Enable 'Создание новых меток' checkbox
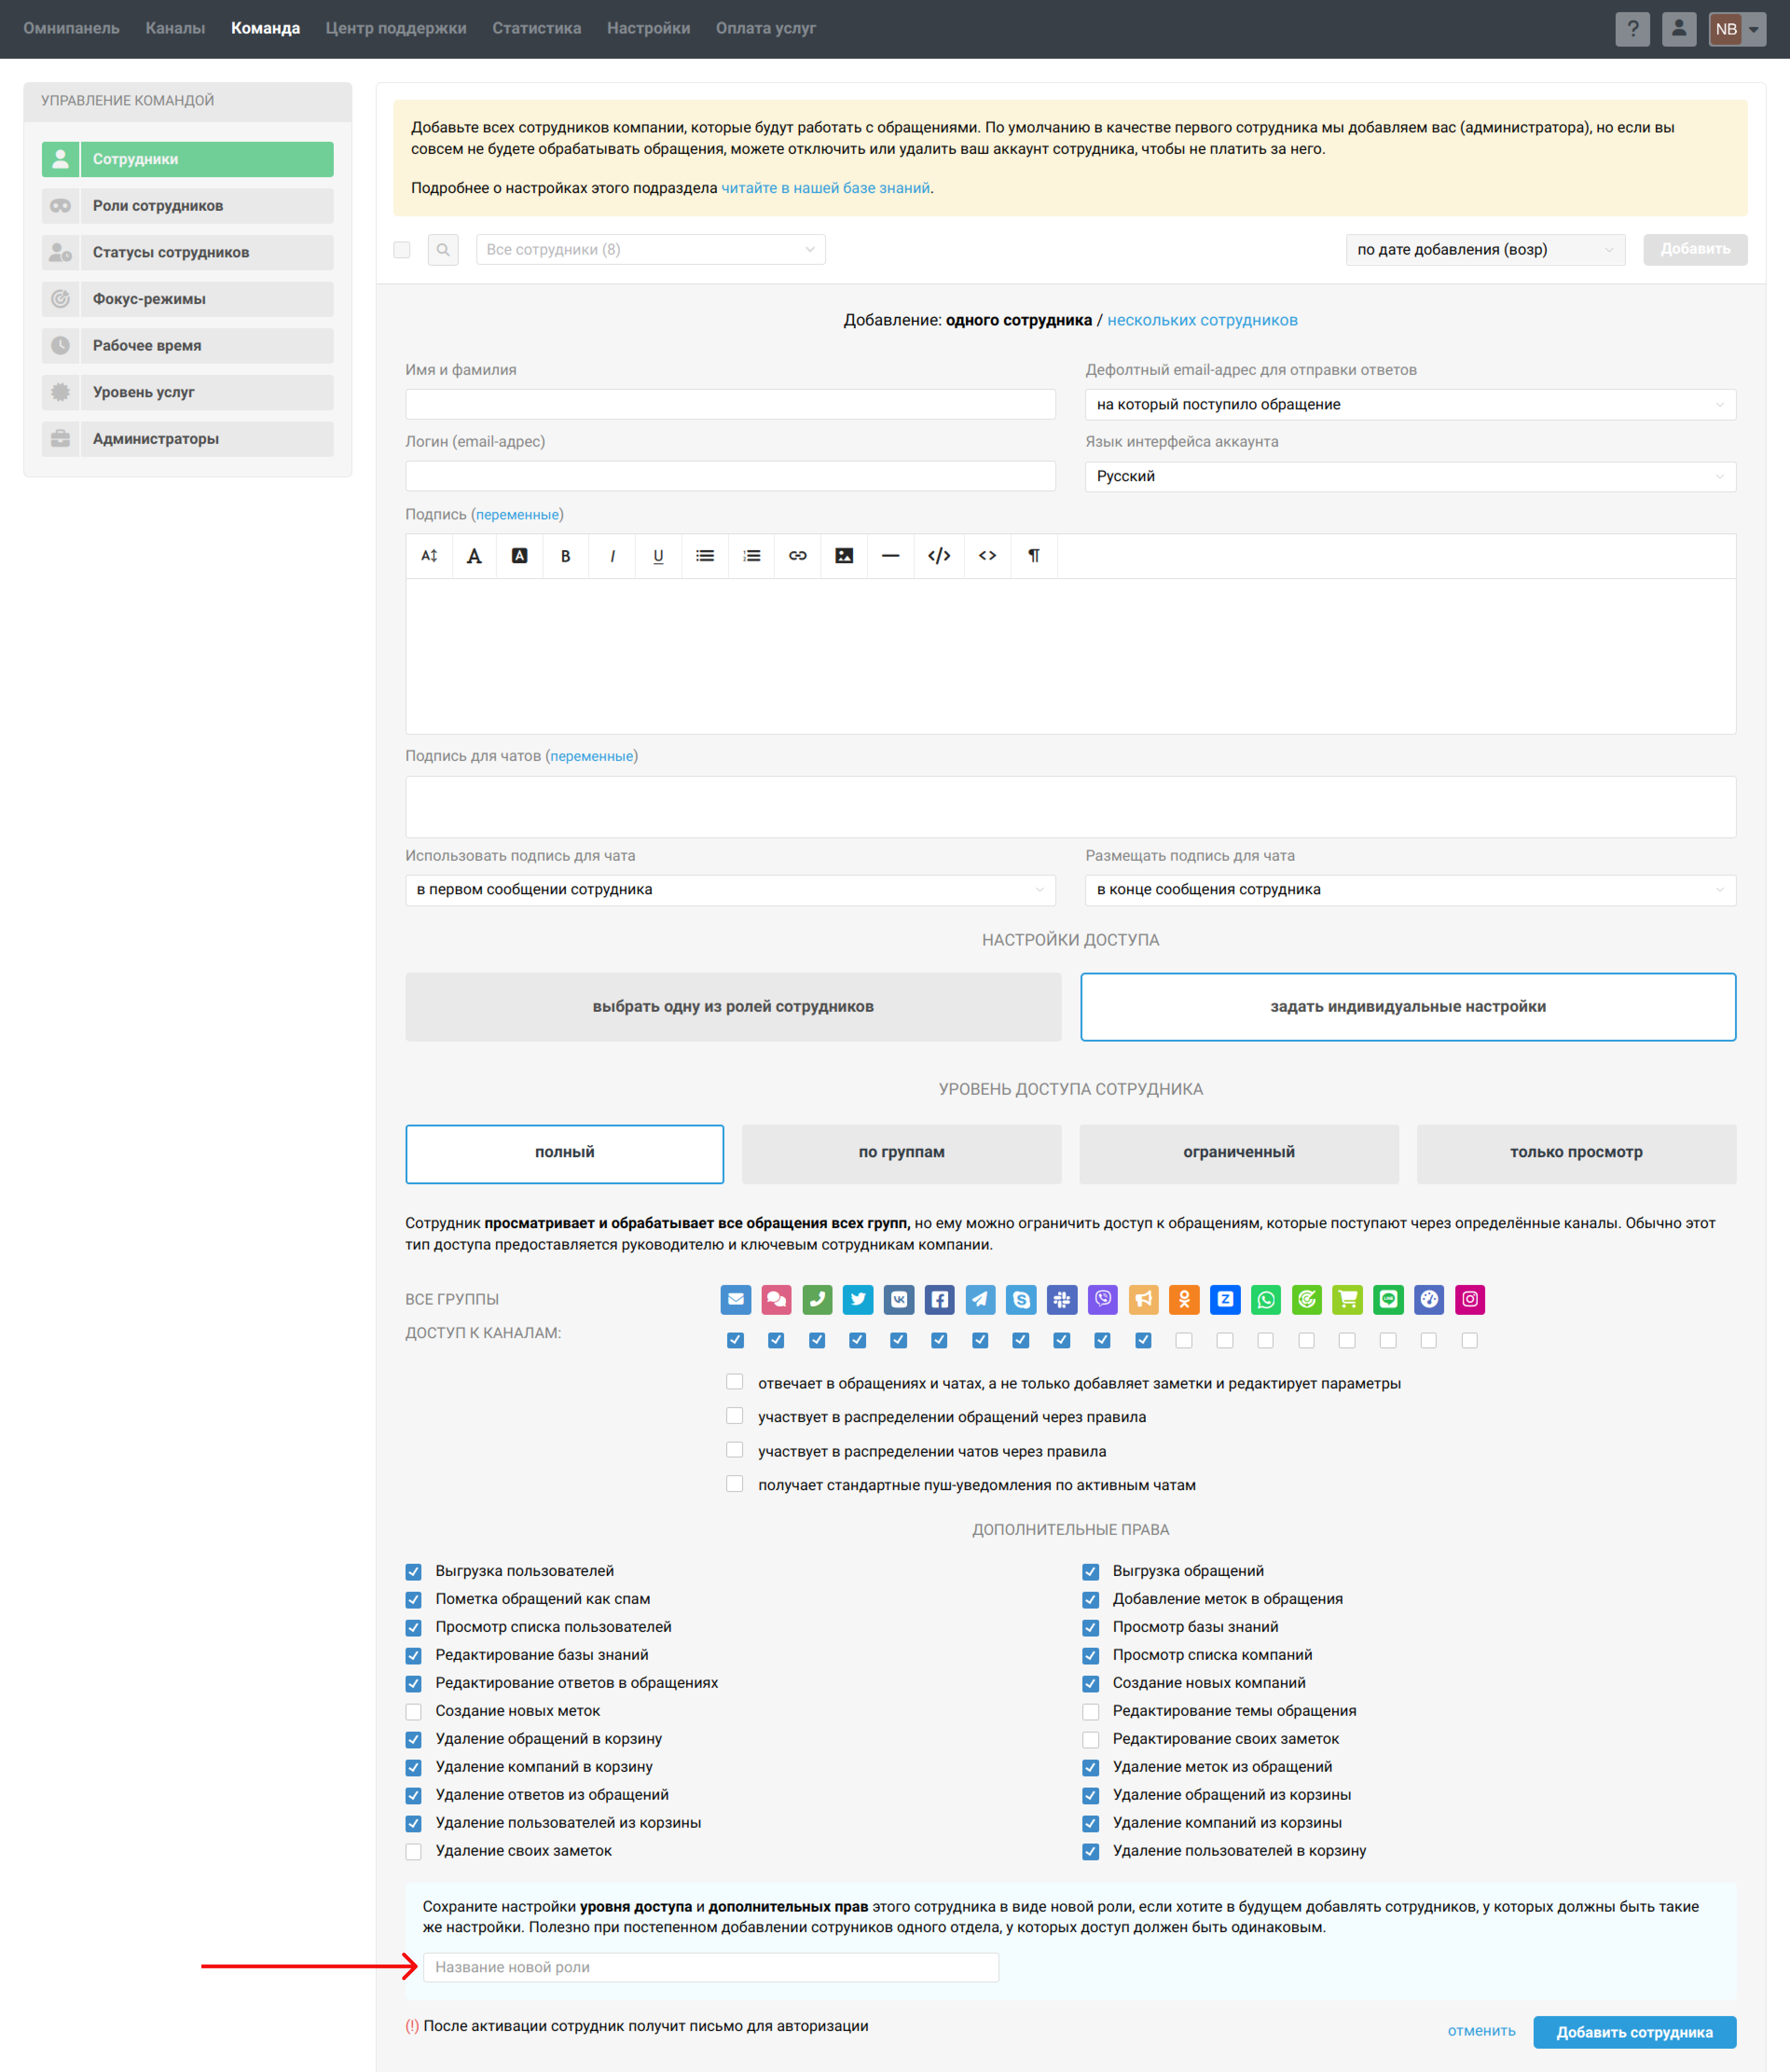1790x2072 pixels. (414, 1711)
